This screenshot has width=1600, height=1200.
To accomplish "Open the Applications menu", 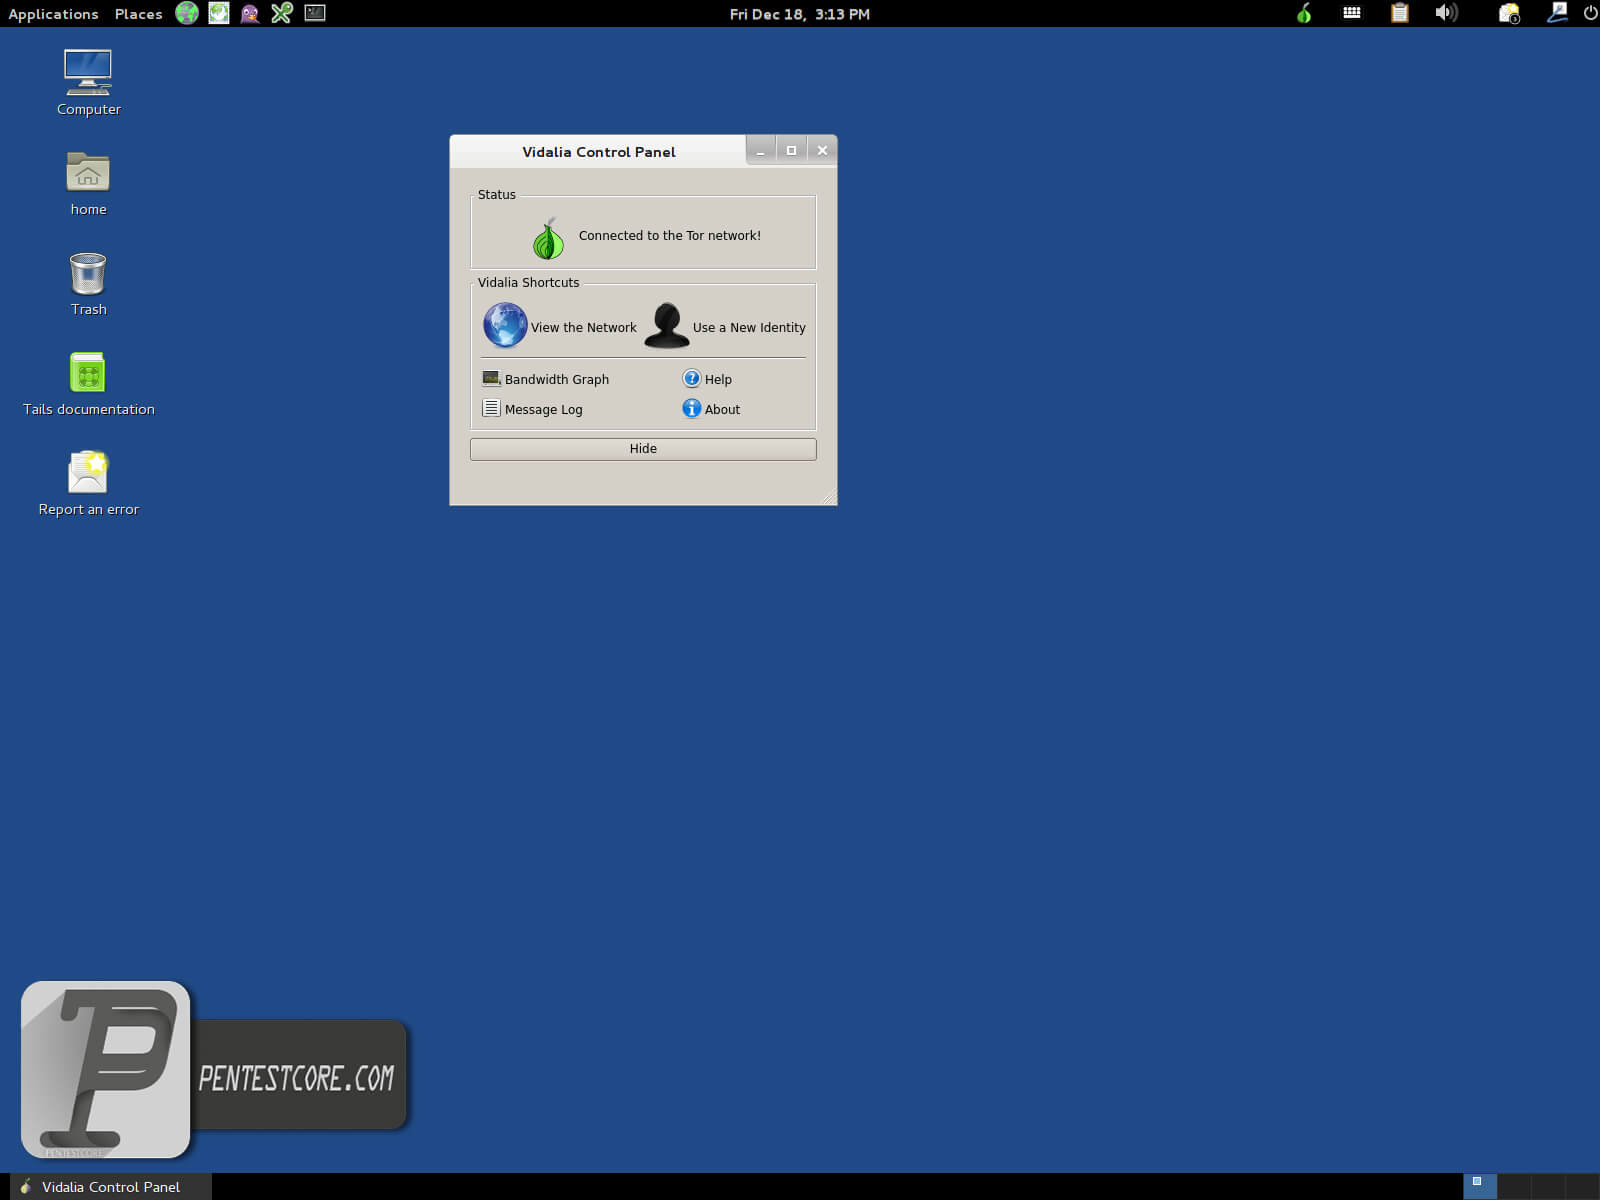I will pyautogui.click(x=53, y=14).
